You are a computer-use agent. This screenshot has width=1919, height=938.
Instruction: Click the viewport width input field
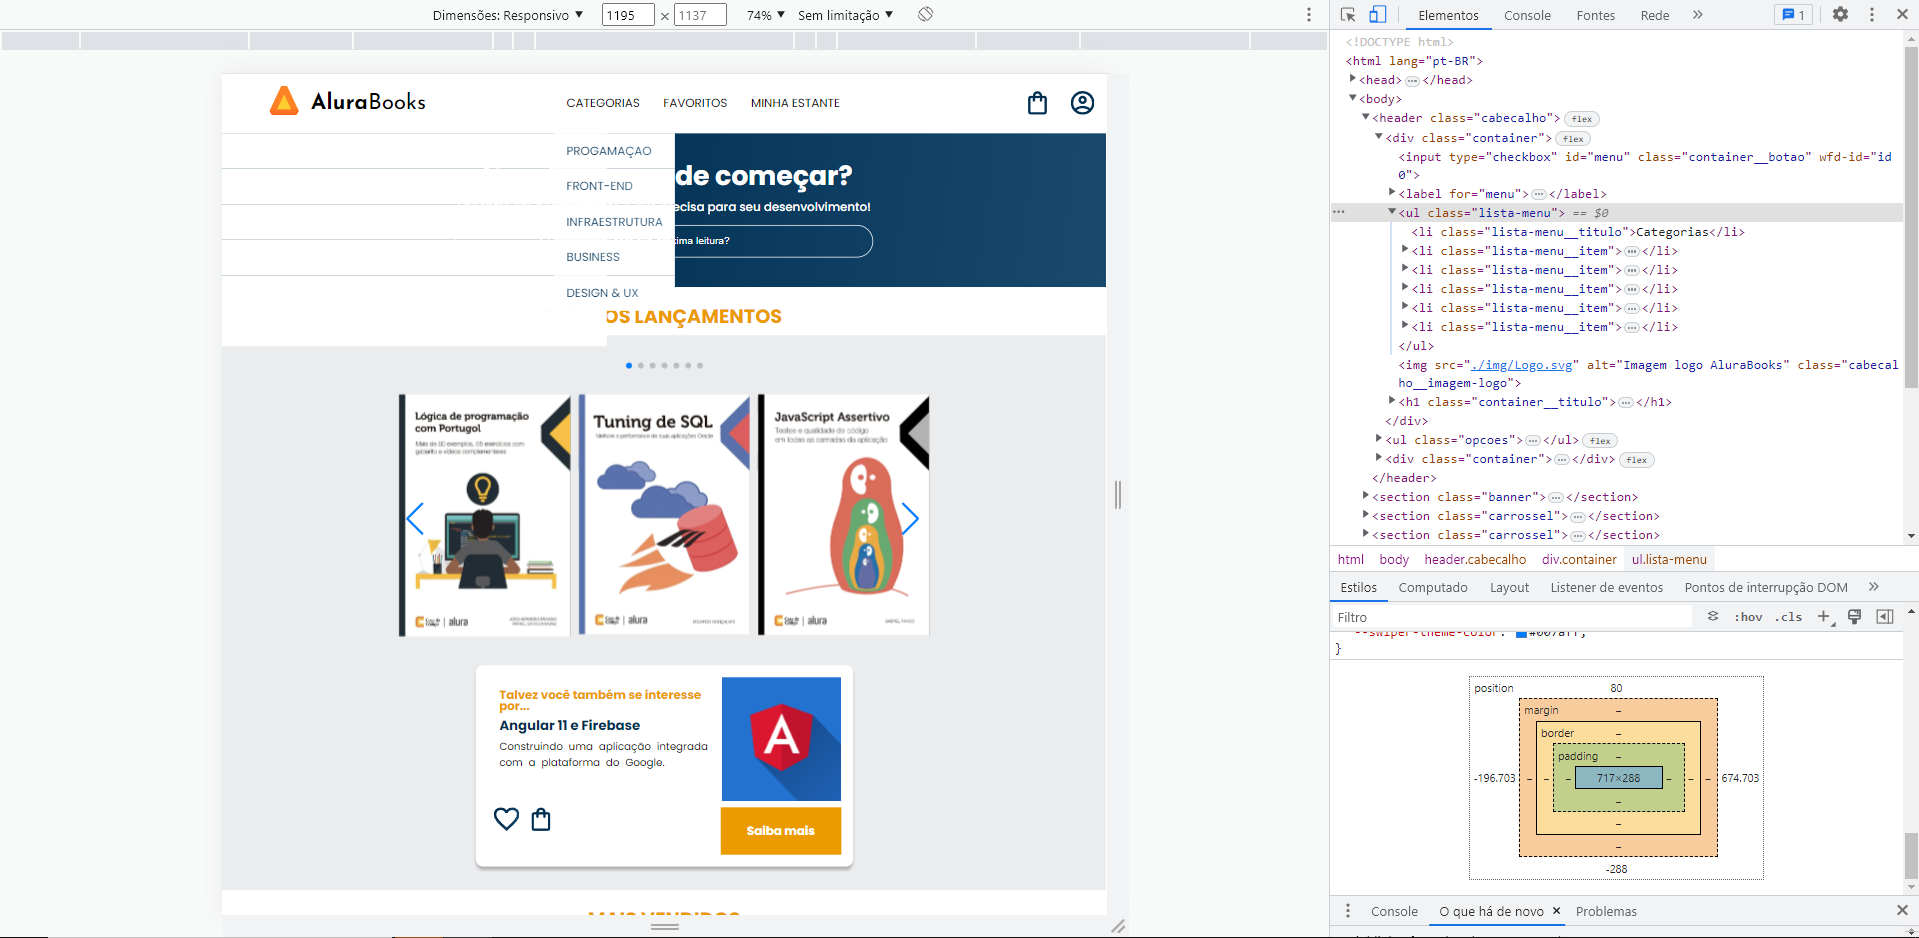(x=628, y=15)
